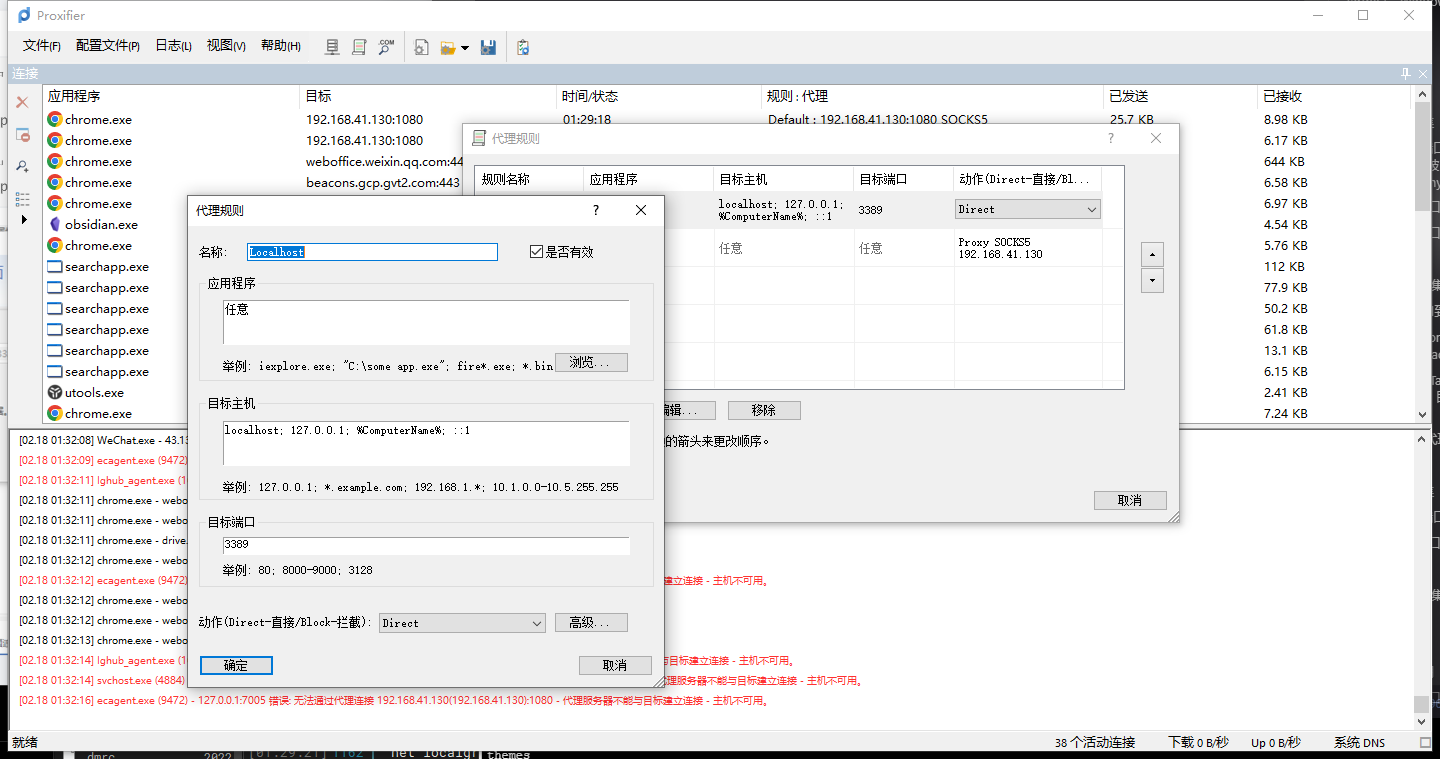Open the 视图(V) menu
The image size is (1440, 759).
point(226,46)
